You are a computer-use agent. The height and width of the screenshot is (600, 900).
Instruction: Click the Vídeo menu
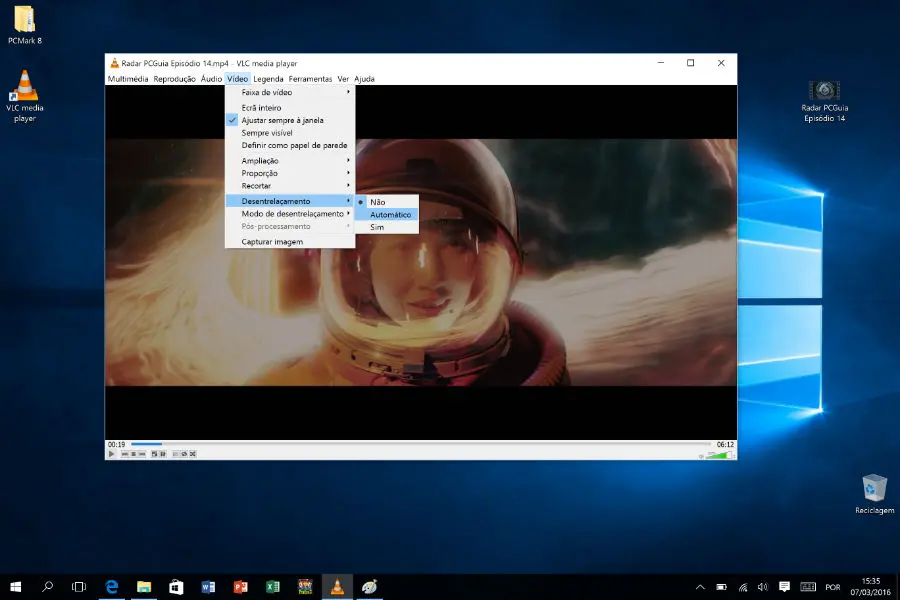coord(237,79)
